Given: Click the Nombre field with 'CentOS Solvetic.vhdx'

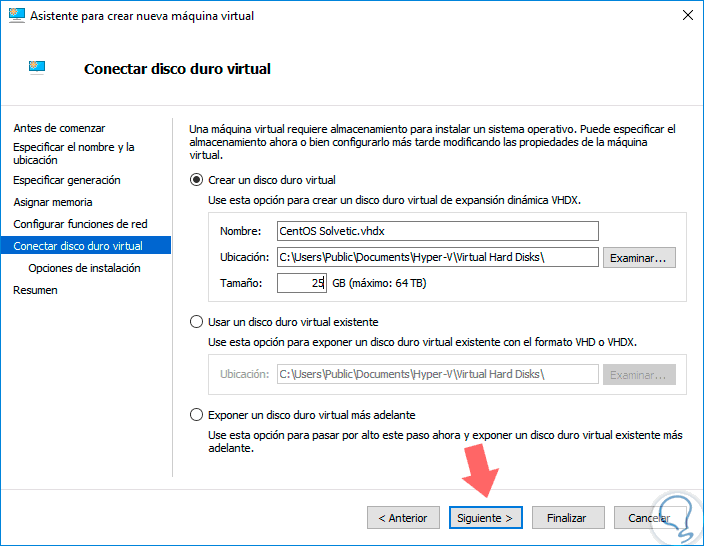Looking at the screenshot, I should pos(437,231).
